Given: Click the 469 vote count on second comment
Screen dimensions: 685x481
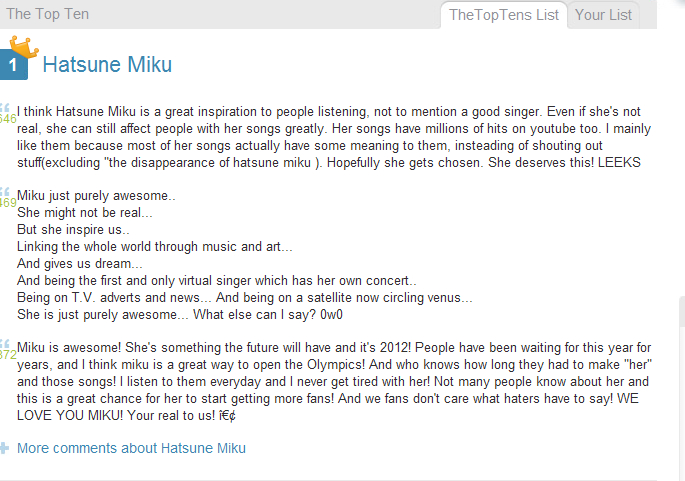Looking at the screenshot, I should coord(8,203).
